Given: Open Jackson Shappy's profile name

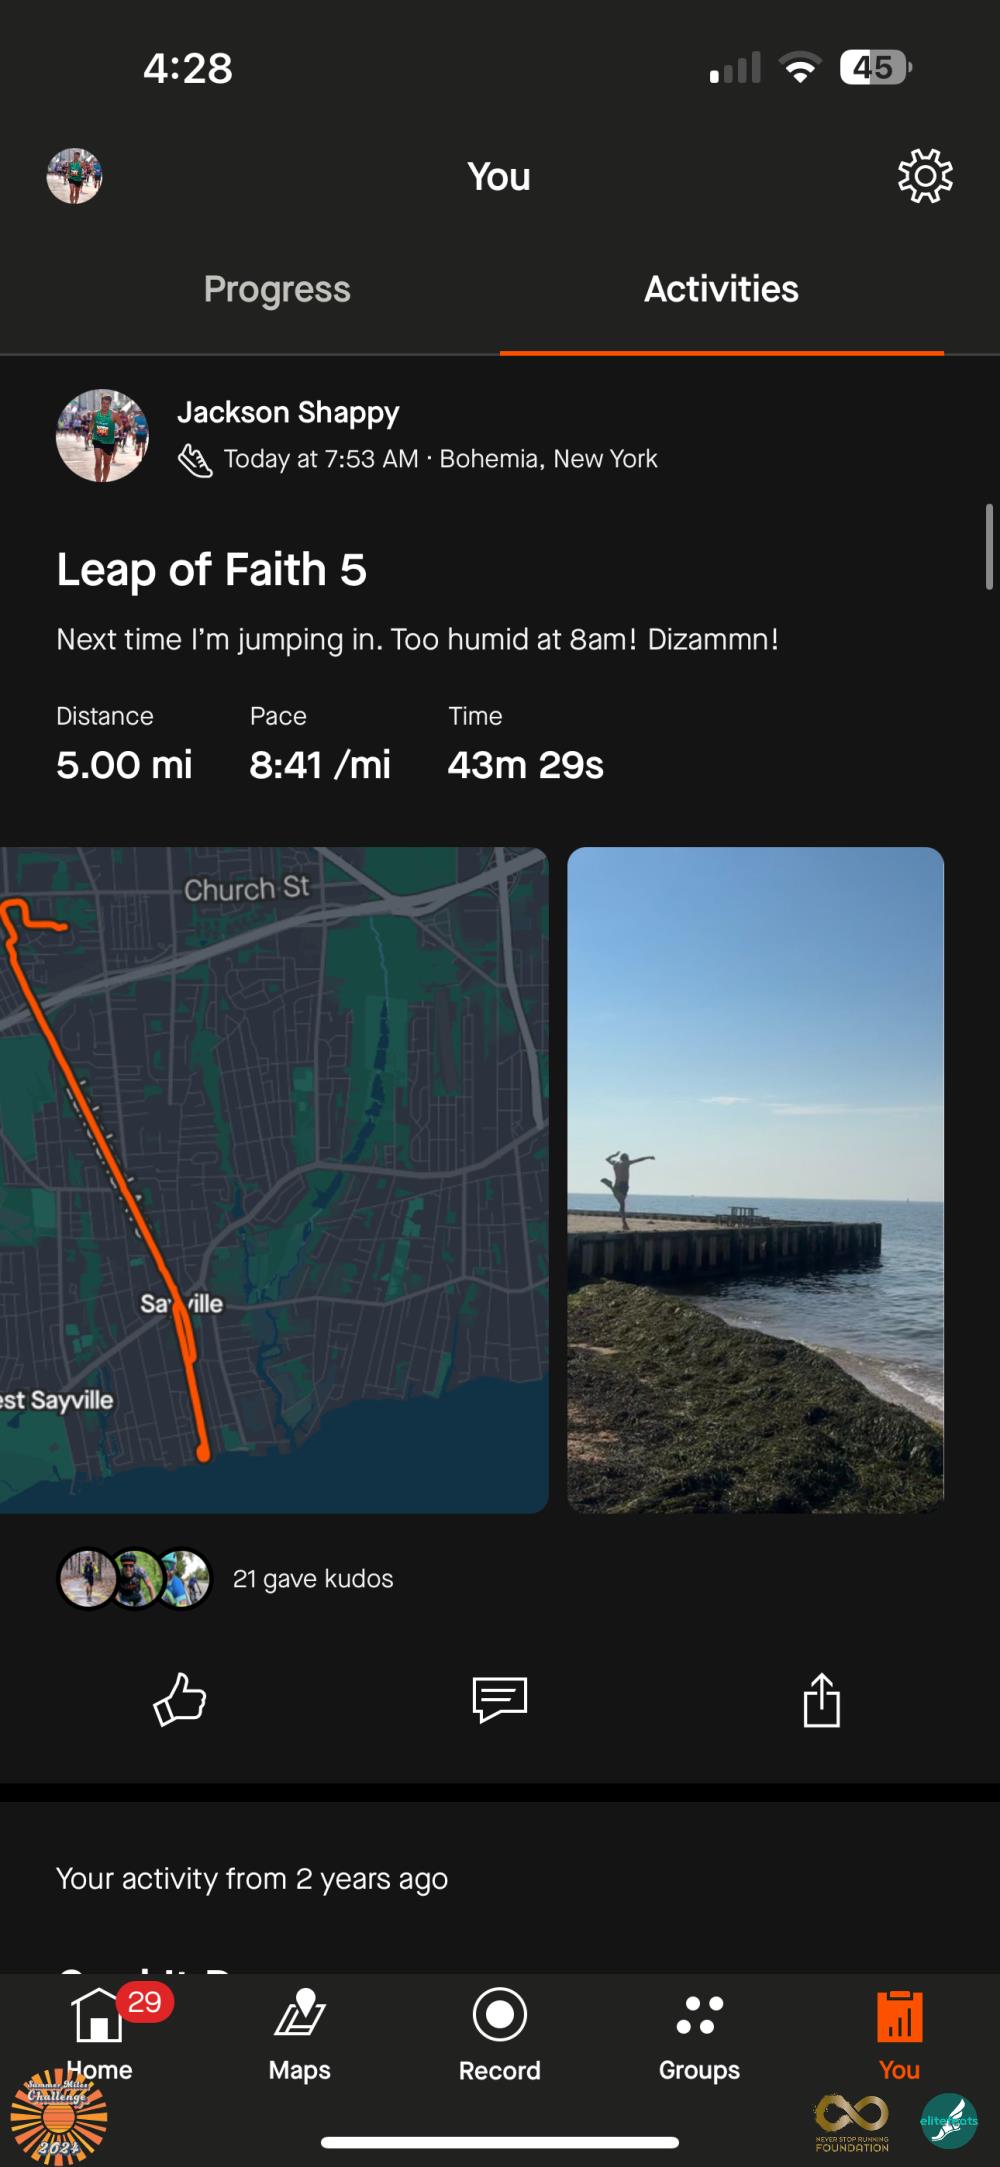Looking at the screenshot, I should (288, 412).
